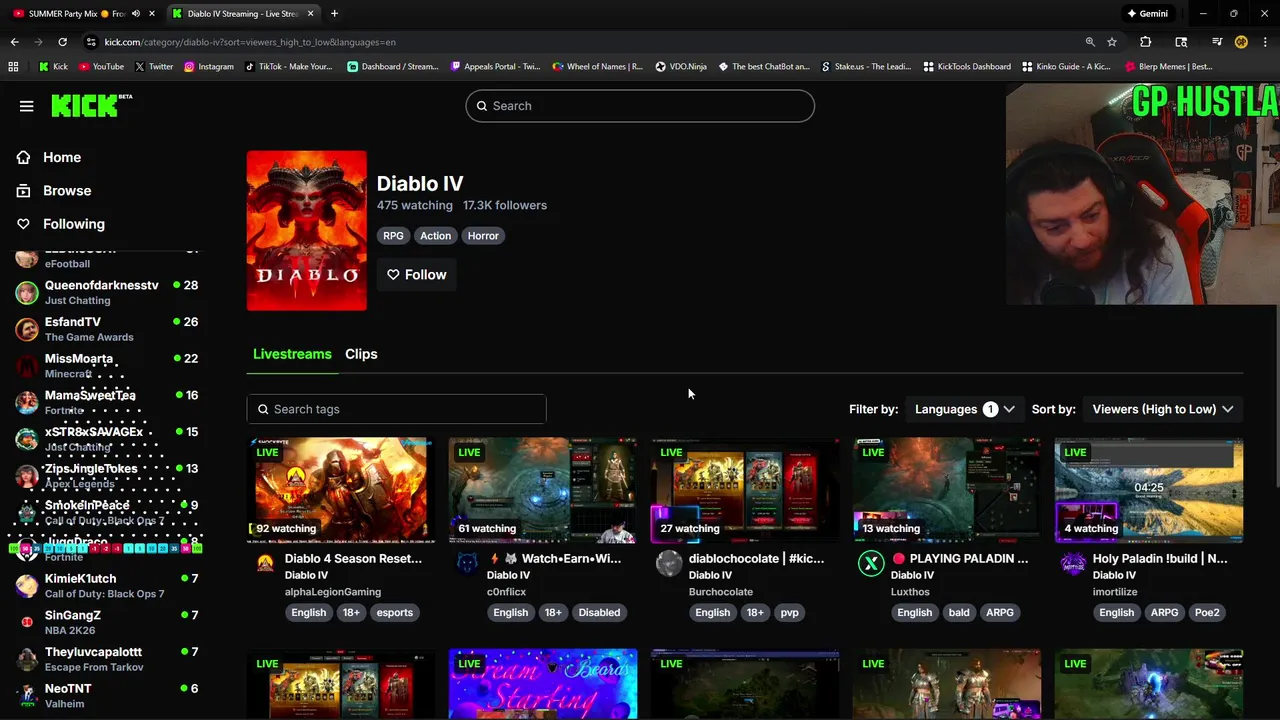Click the Action tag
Screen dimensions: 1280x720
pyautogui.click(x=435, y=236)
